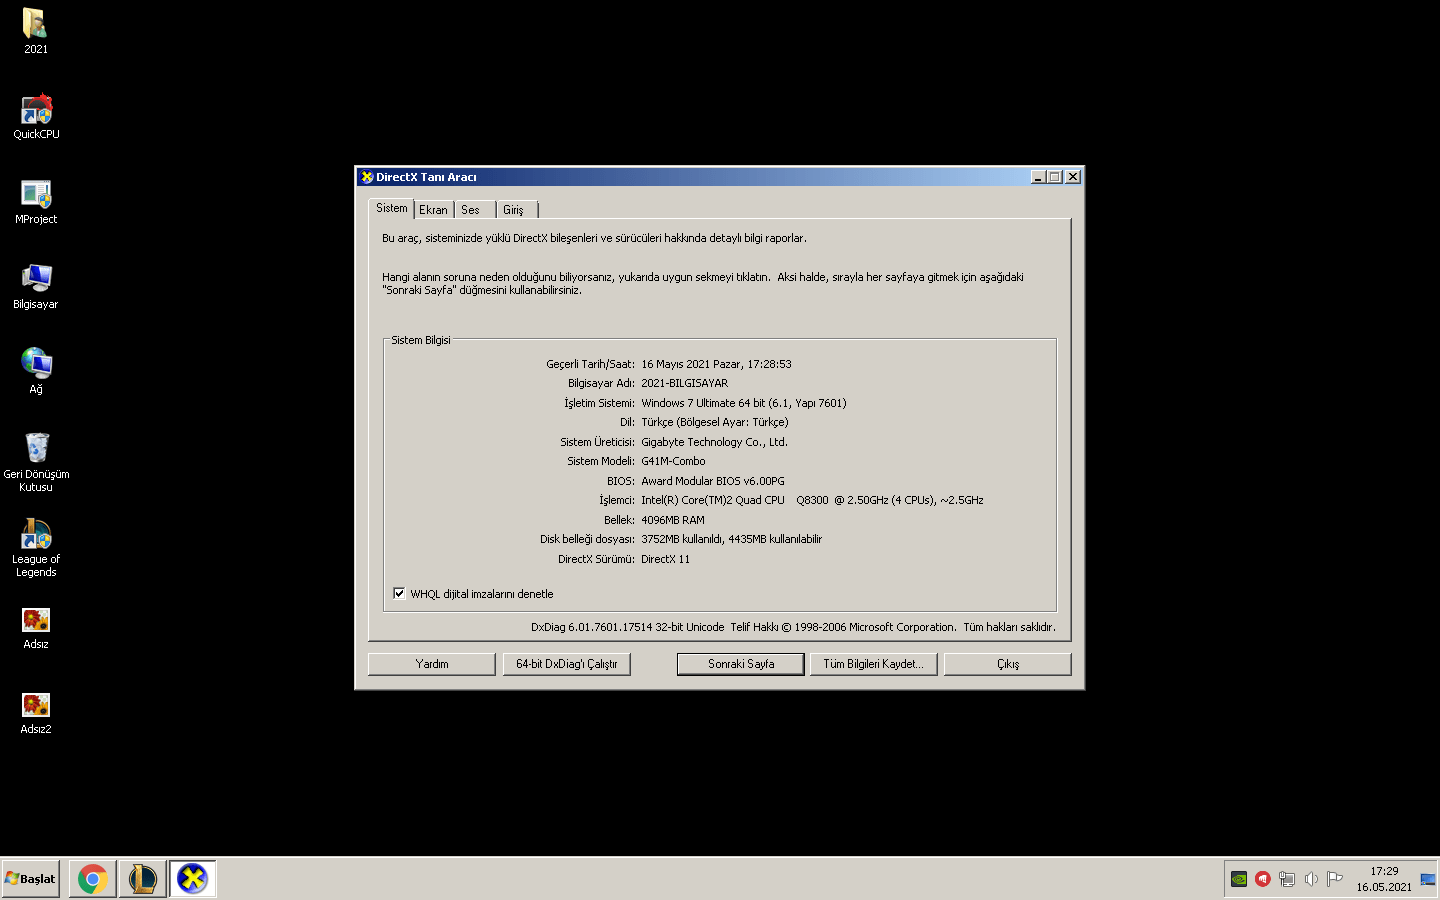This screenshot has width=1440, height=900.
Task: Click the language value 'Türkçe (Bölgesel Ayar: Türkçe)'
Action: (x=715, y=422)
